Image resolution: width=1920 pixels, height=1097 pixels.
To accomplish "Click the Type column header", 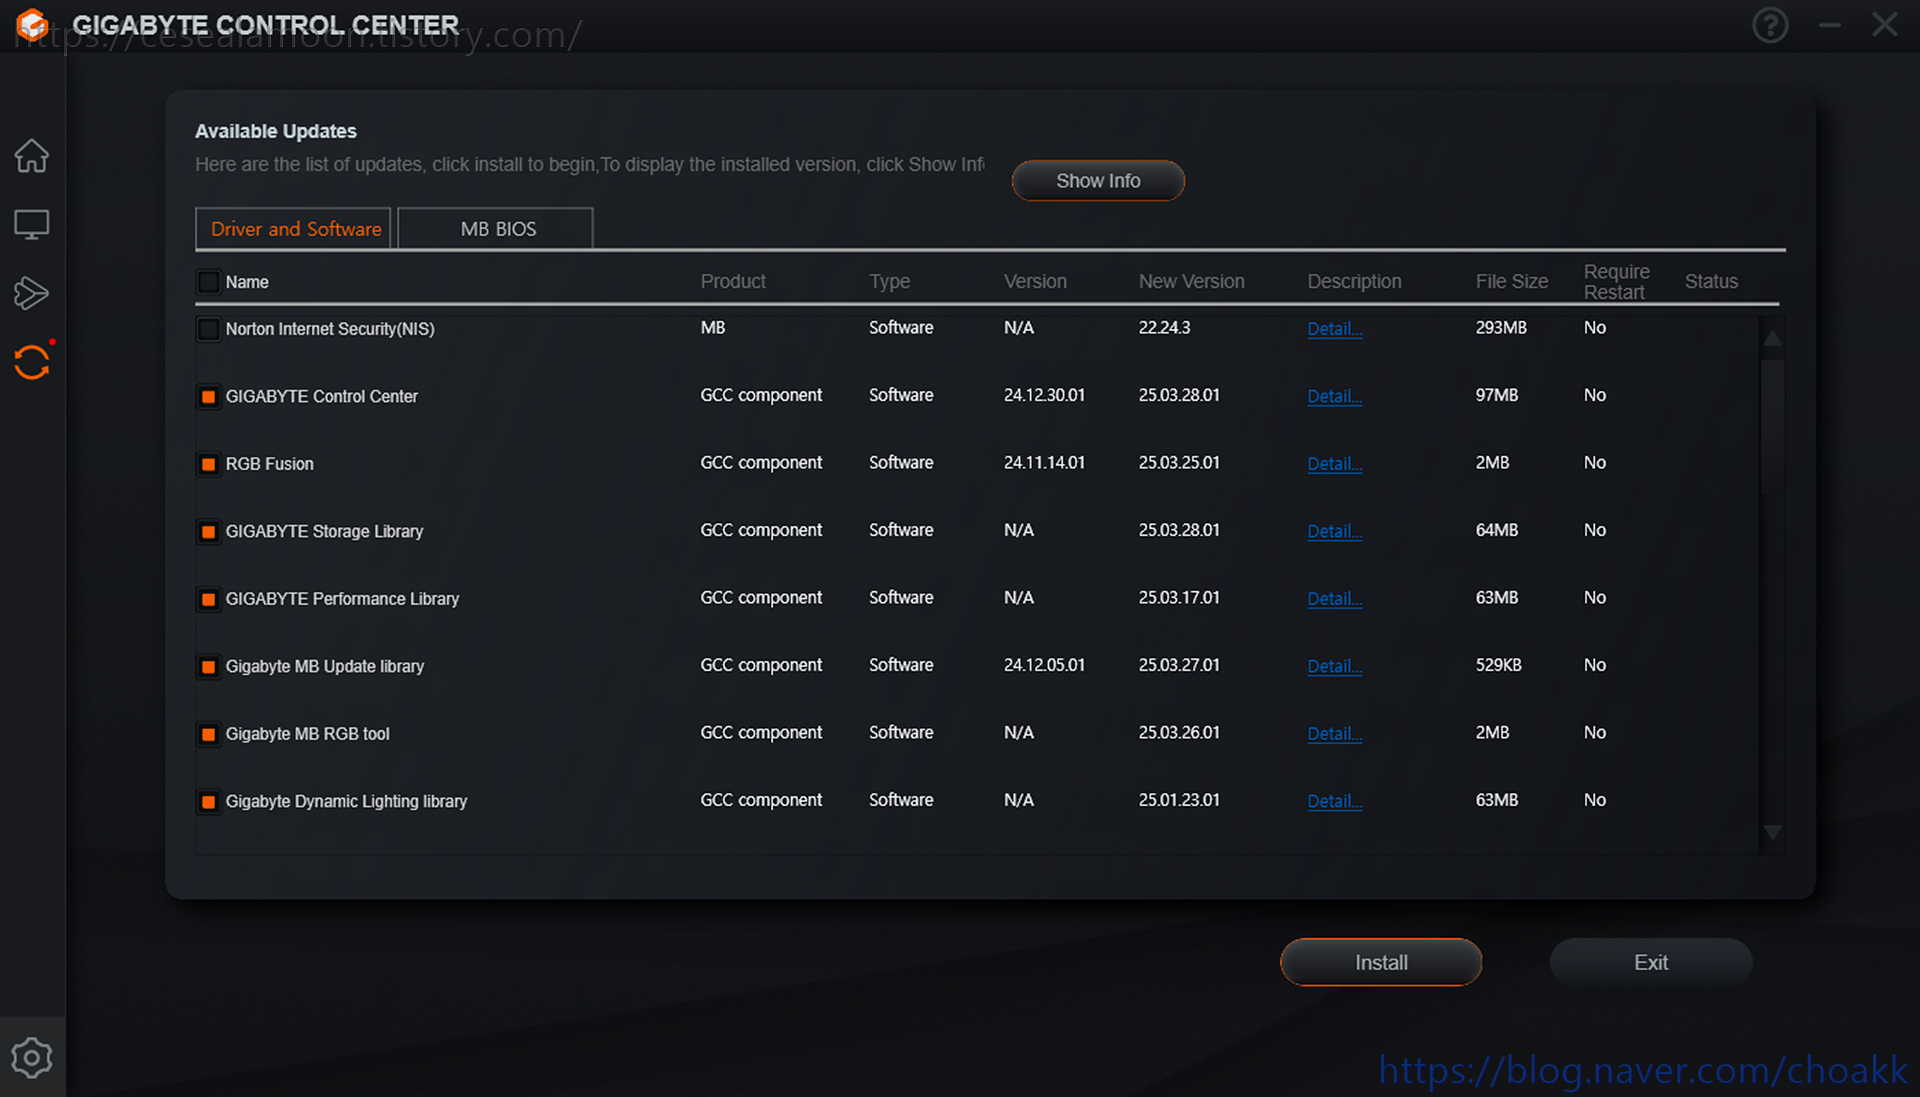I will [x=889, y=282].
